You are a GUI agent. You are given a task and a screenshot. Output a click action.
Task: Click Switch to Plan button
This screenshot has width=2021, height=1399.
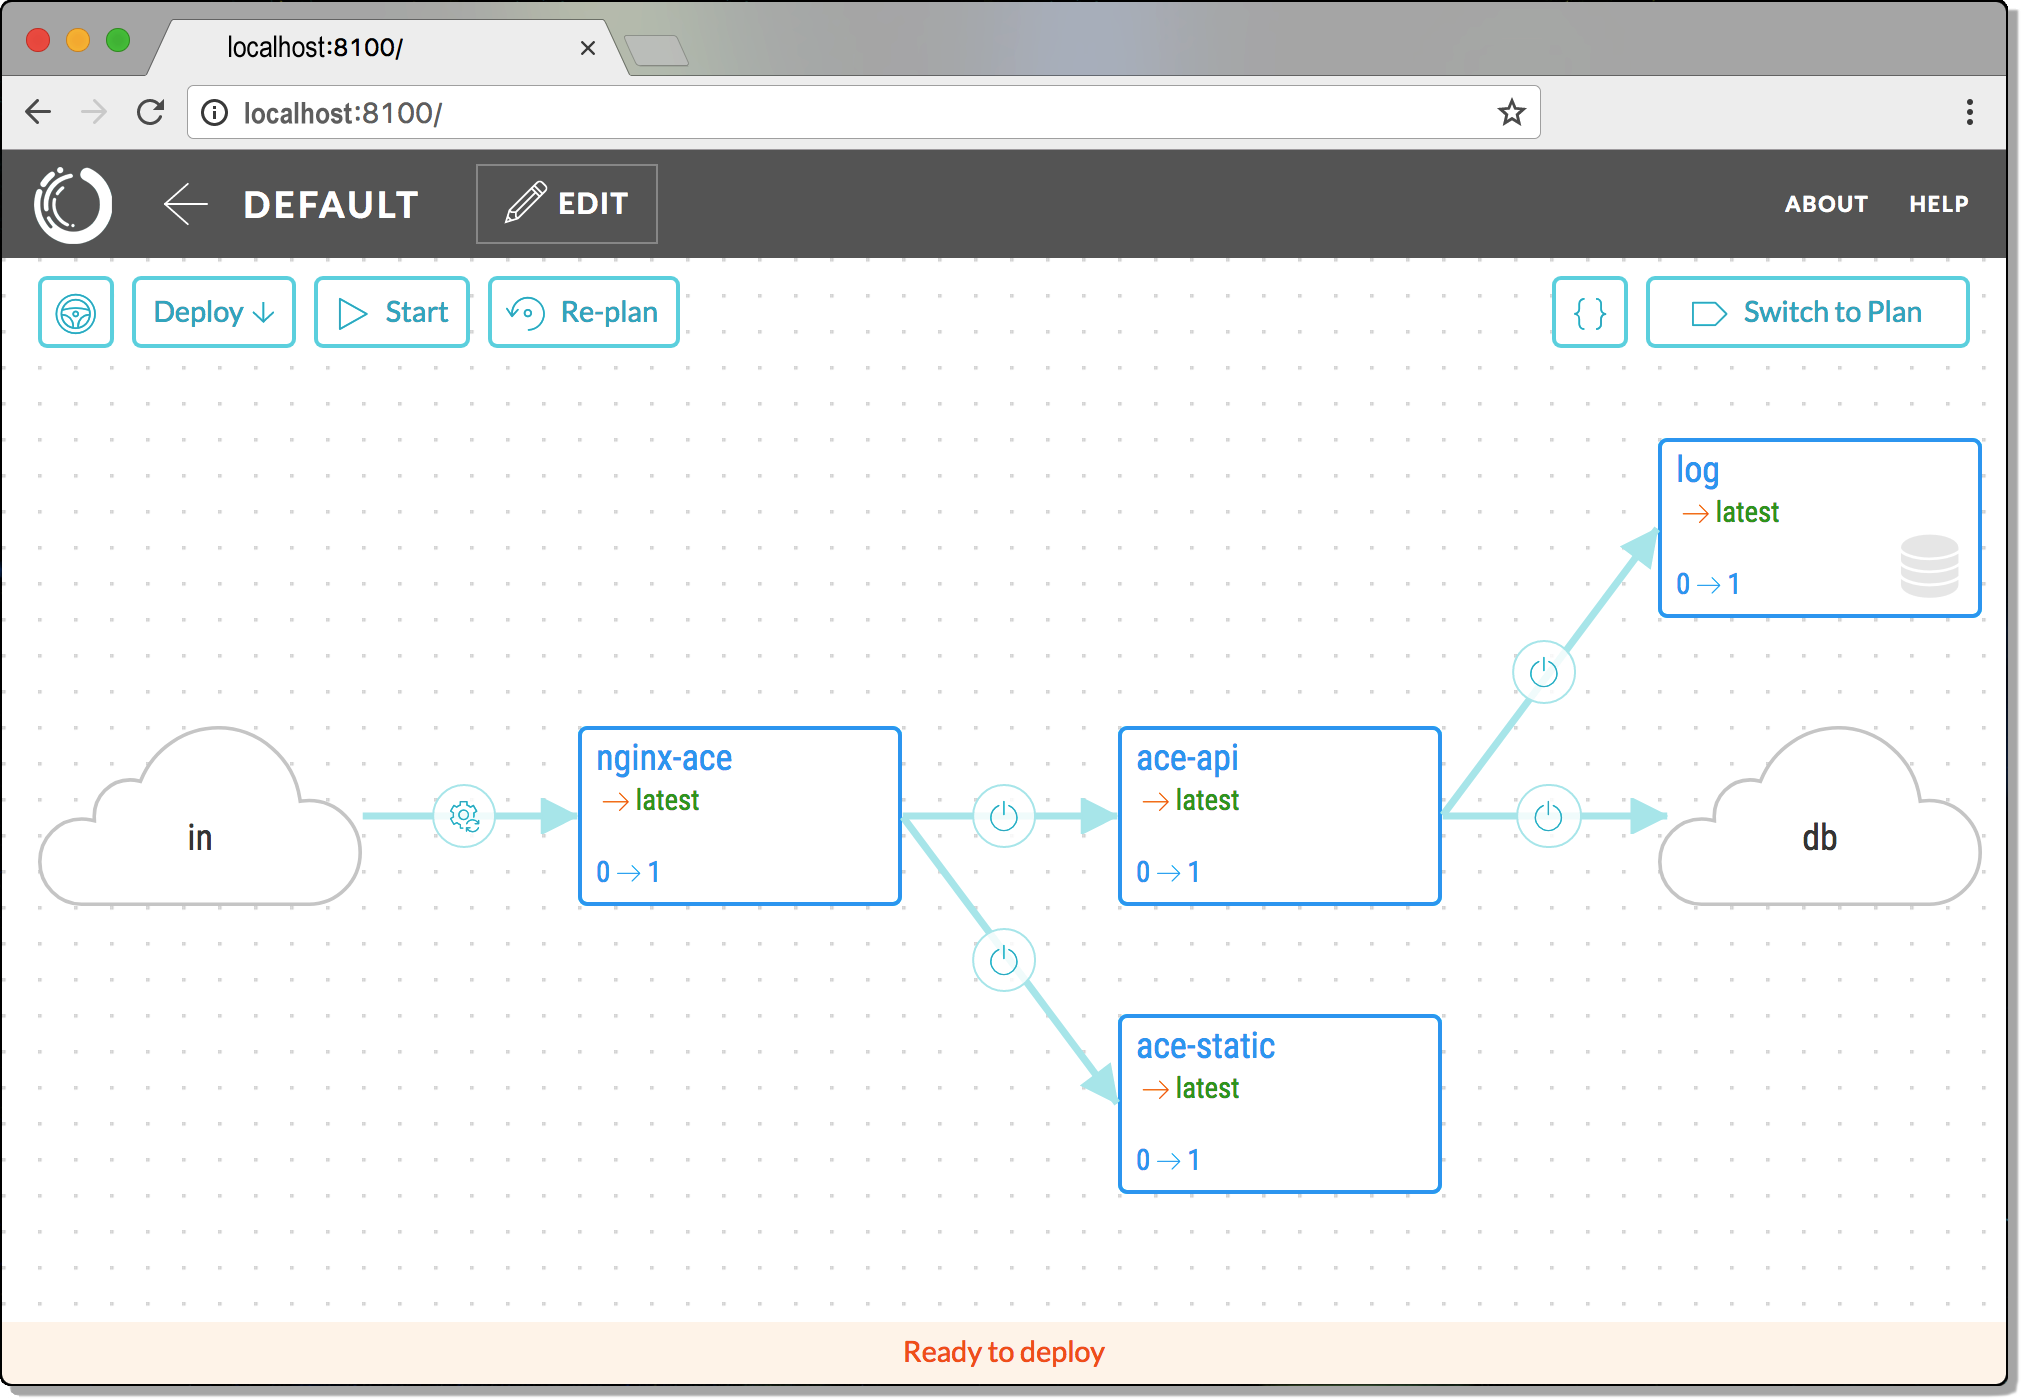pyautogui.click(x=1807, y=313)
